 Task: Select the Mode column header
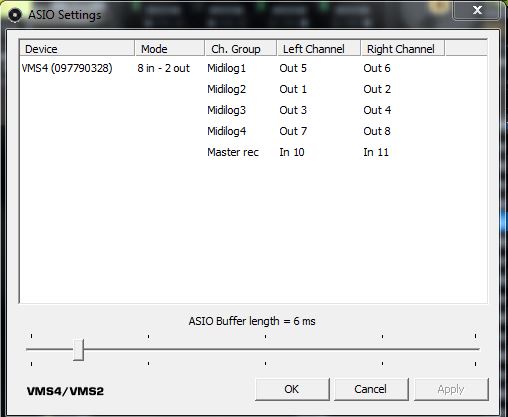[170, 49]
